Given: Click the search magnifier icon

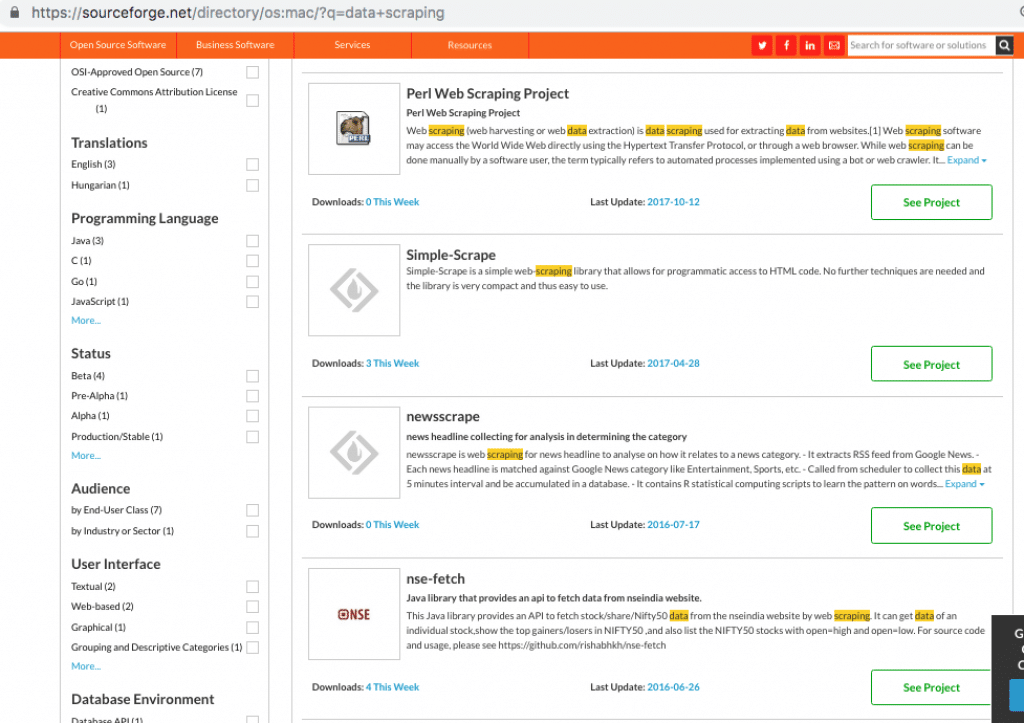Looking at the screenshot, I should click(x=1004, y=45).
